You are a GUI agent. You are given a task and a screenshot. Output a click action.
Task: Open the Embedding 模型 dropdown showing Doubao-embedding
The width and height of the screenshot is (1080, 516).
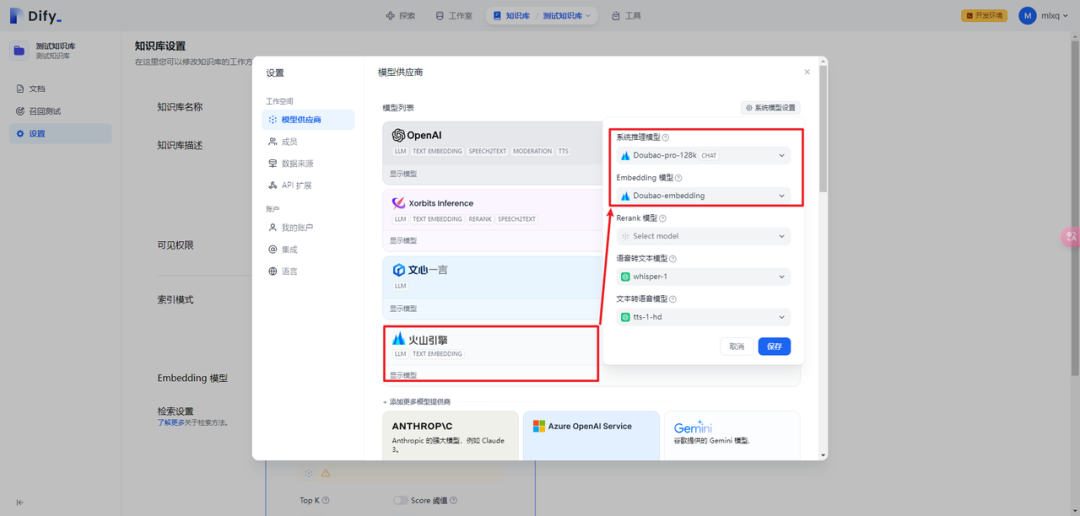click(703, 196)
